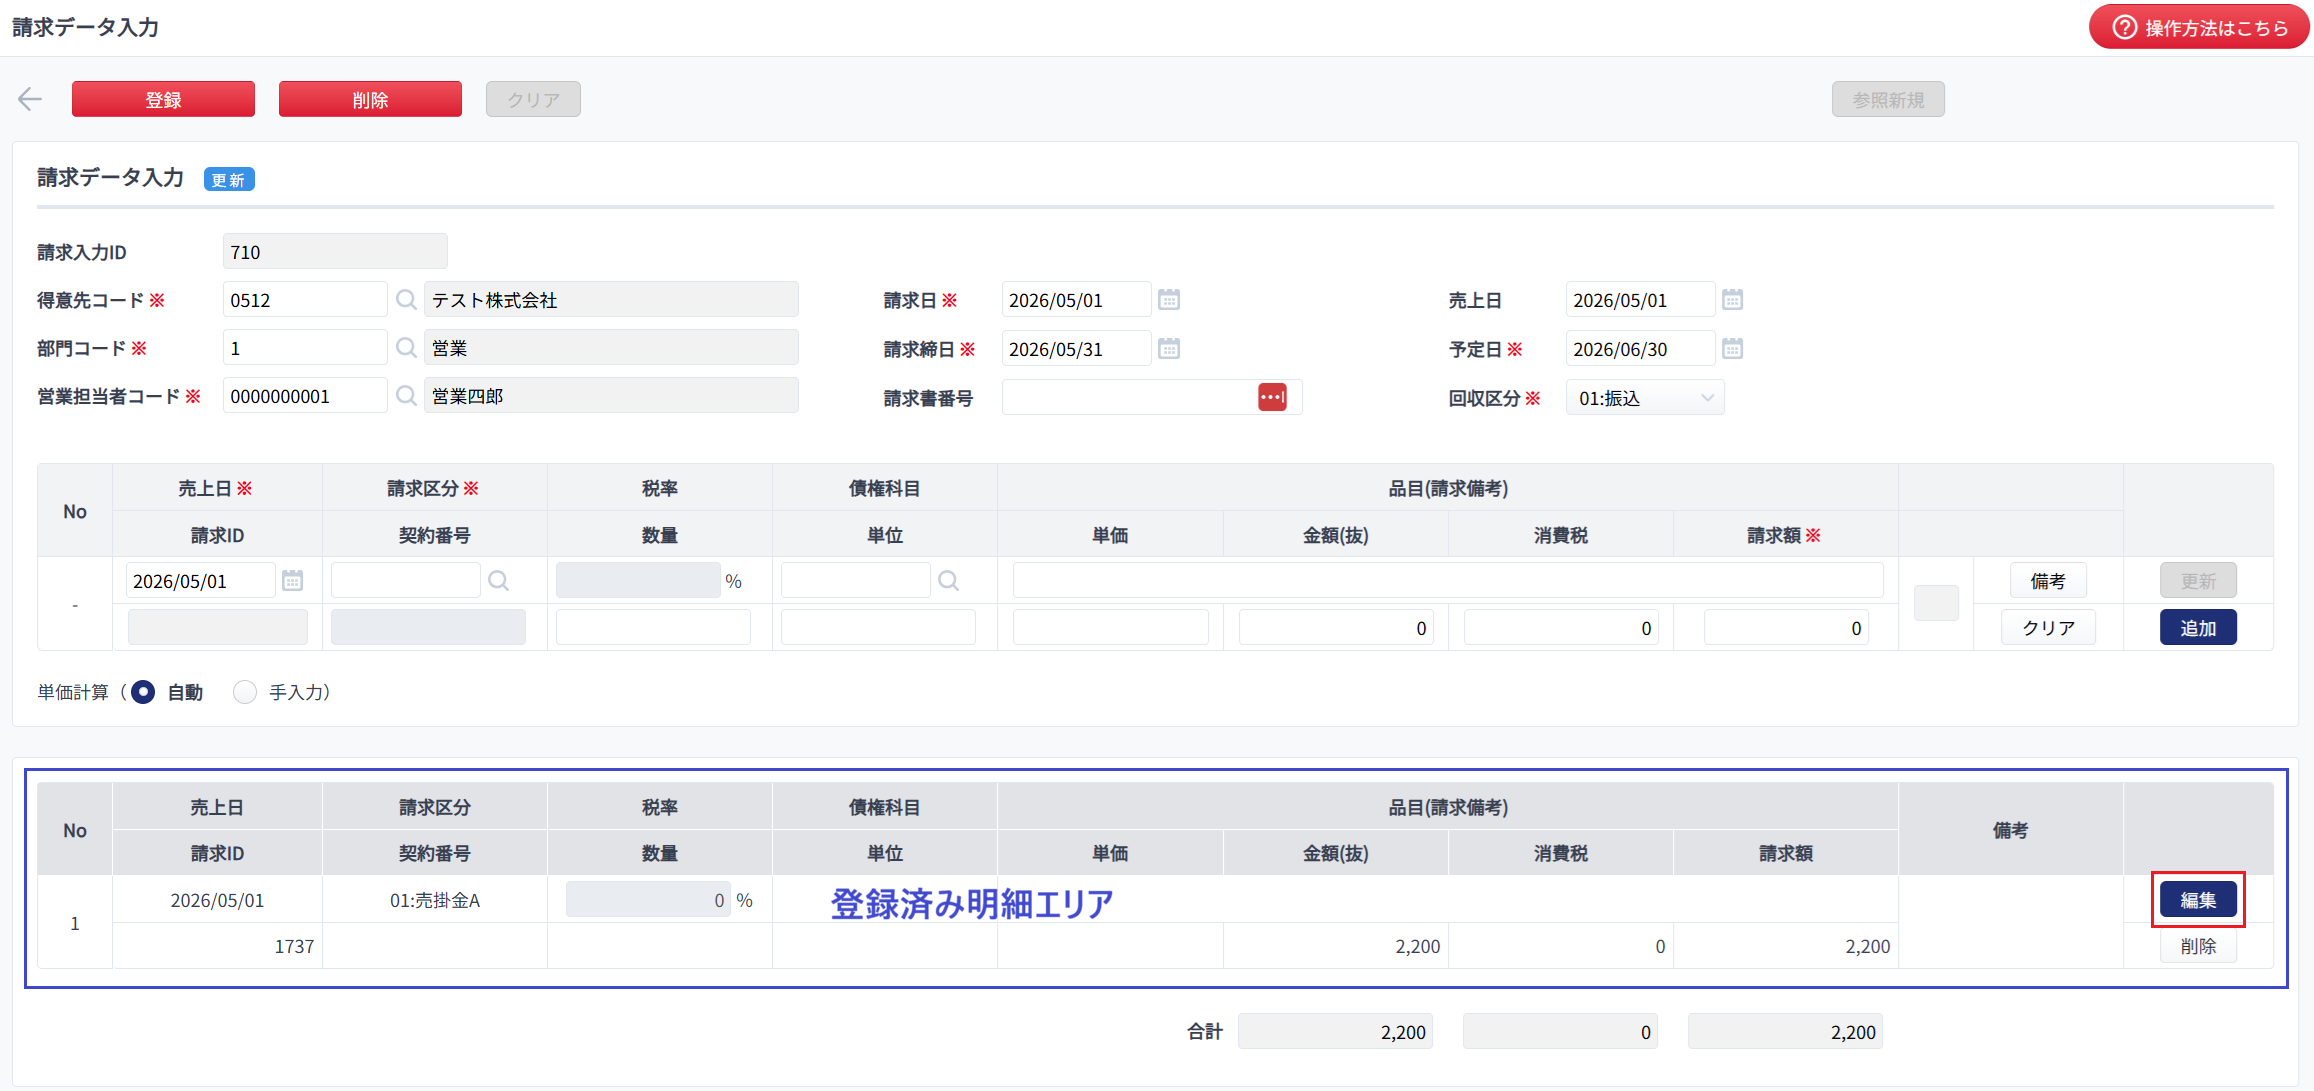Click the back arrow icon
The height and width of the screenshot is (1091, 2314).
pyautogui.click(x=30, y=99)
